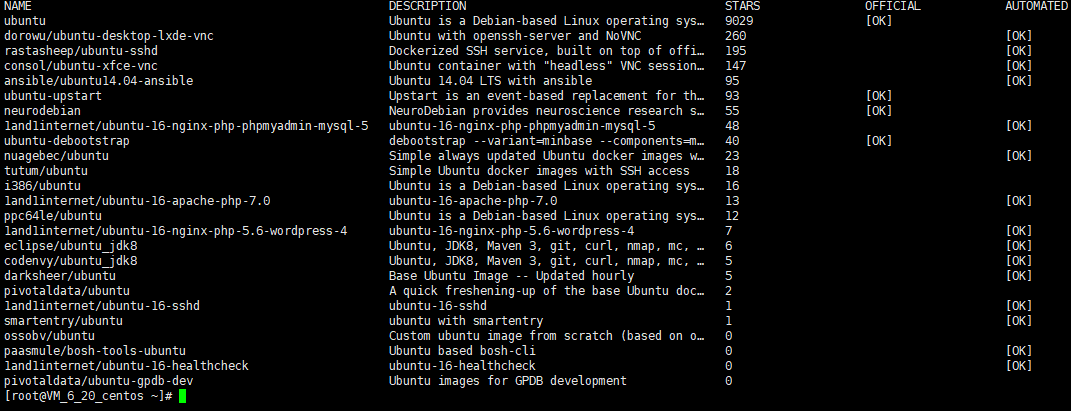Screen dimensions: 1071x411
Task: Click the ansible/ubuntu14.04-ansible entry
Action: pos(98,81)
